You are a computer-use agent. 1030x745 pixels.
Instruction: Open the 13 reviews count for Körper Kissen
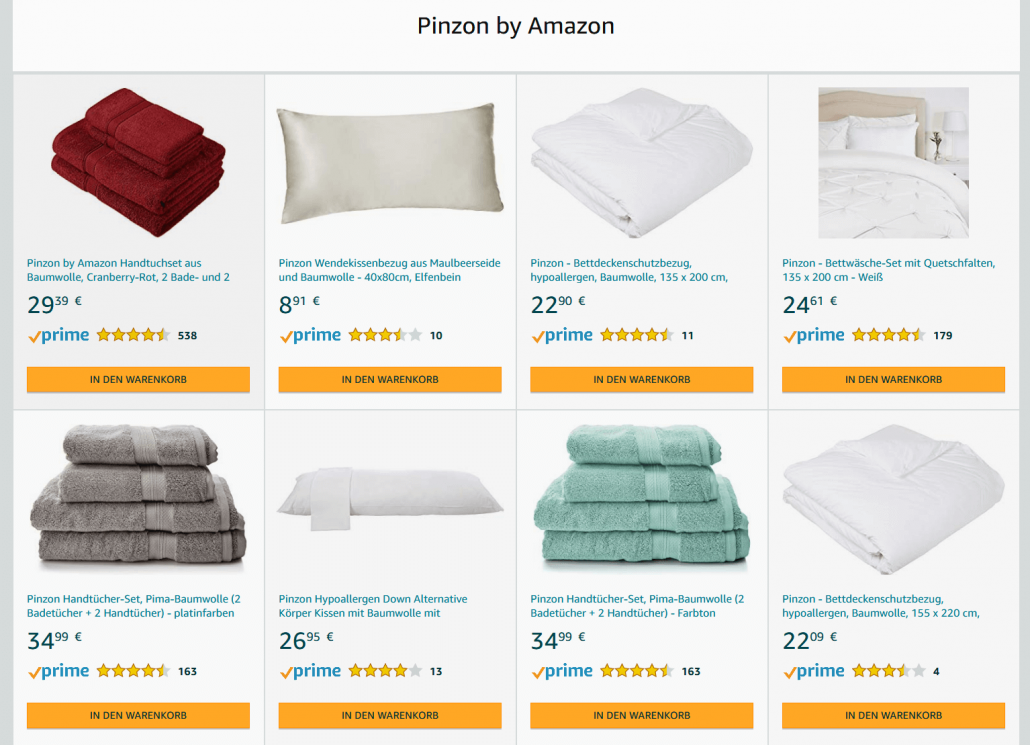(x=436, y=672)
